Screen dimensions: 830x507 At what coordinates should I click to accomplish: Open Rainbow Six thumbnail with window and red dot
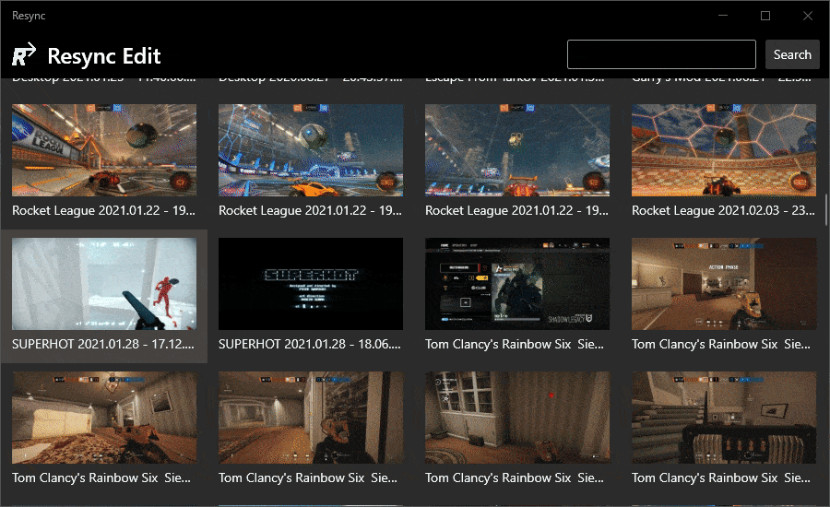(517, 417)
